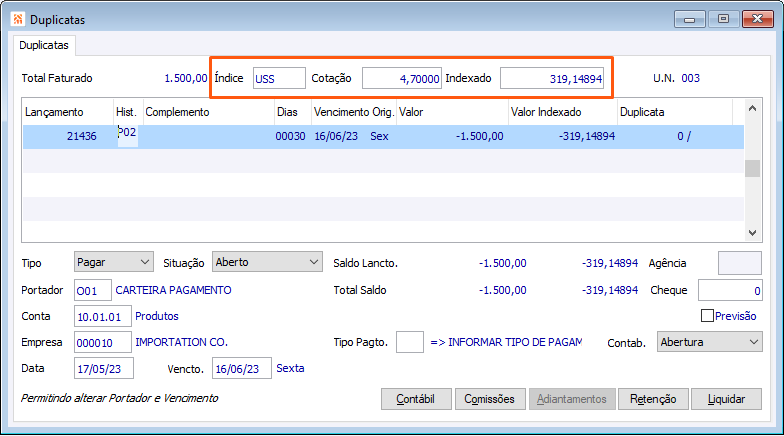Image resolution: width=784 pixels, height=436 pixels.
Task: Click the Liquidar button
Action: [726, 399]
